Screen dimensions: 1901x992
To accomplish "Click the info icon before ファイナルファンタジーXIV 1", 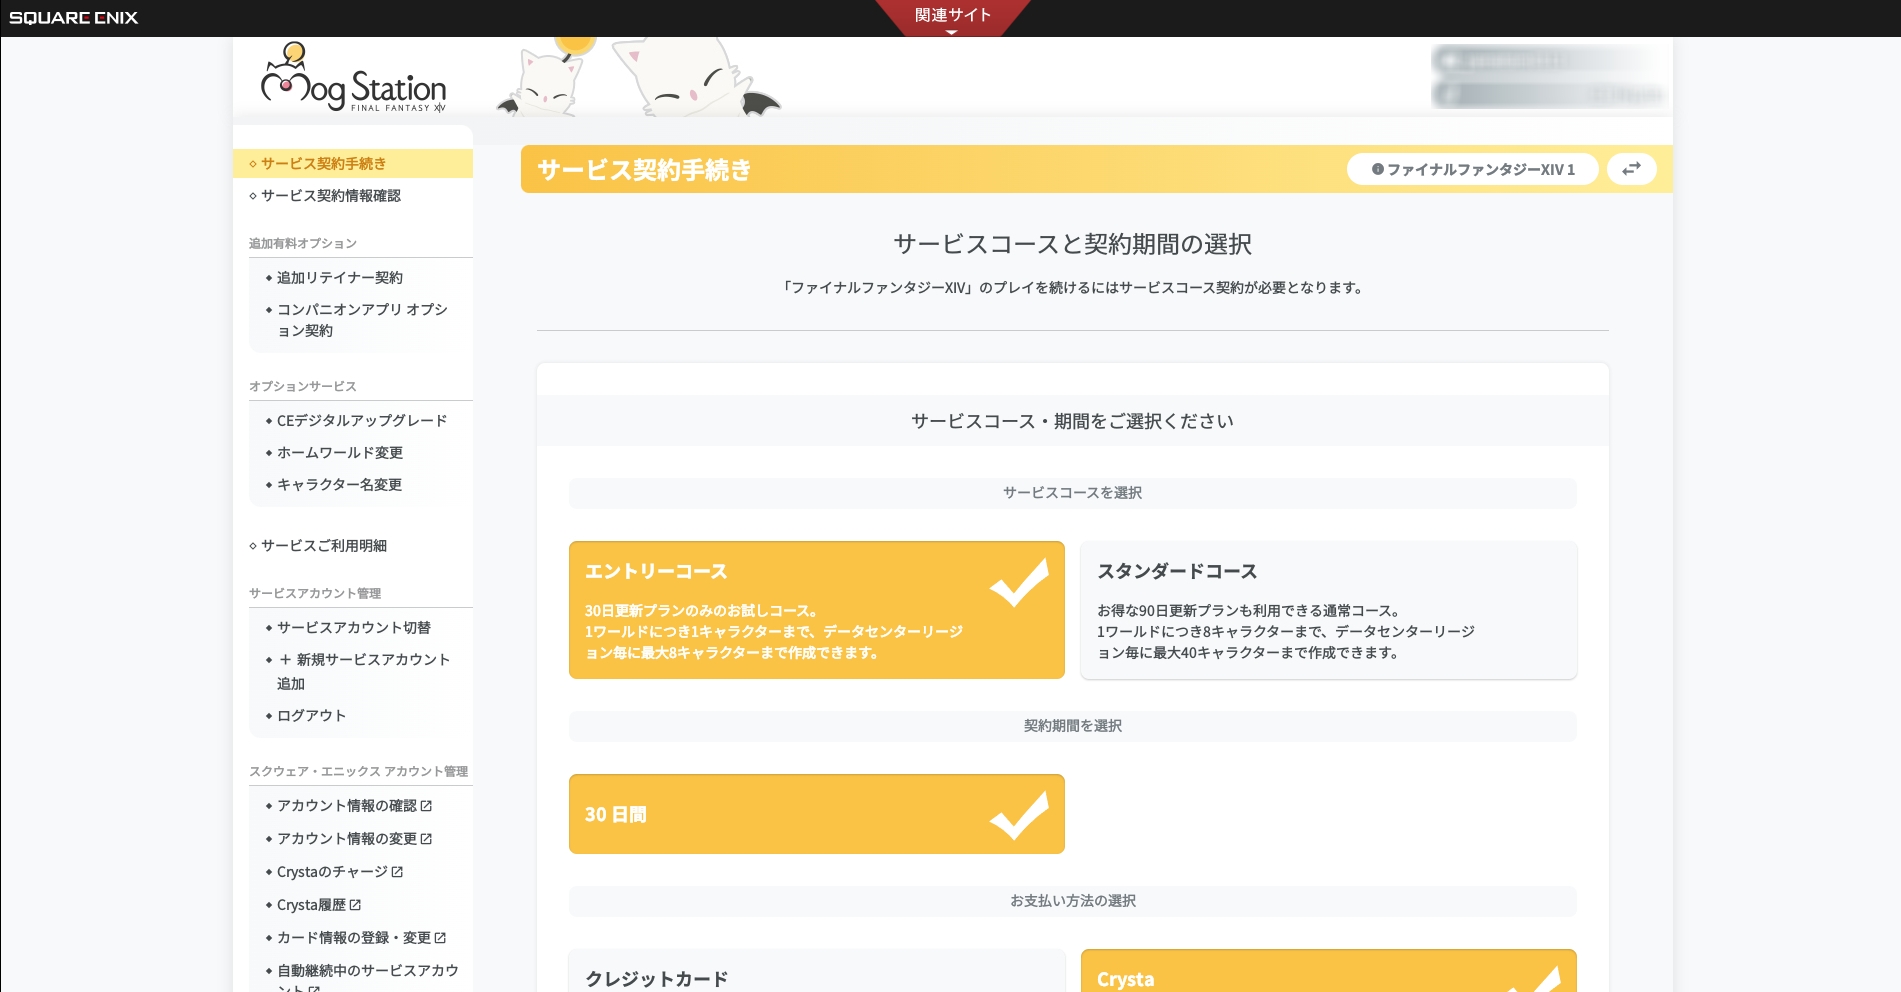I will pos(1377,169).
